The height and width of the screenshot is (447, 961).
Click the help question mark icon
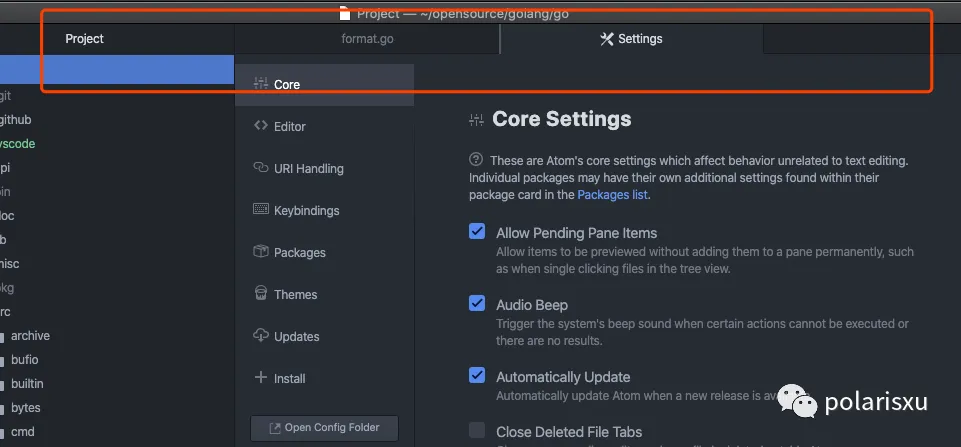476,160
